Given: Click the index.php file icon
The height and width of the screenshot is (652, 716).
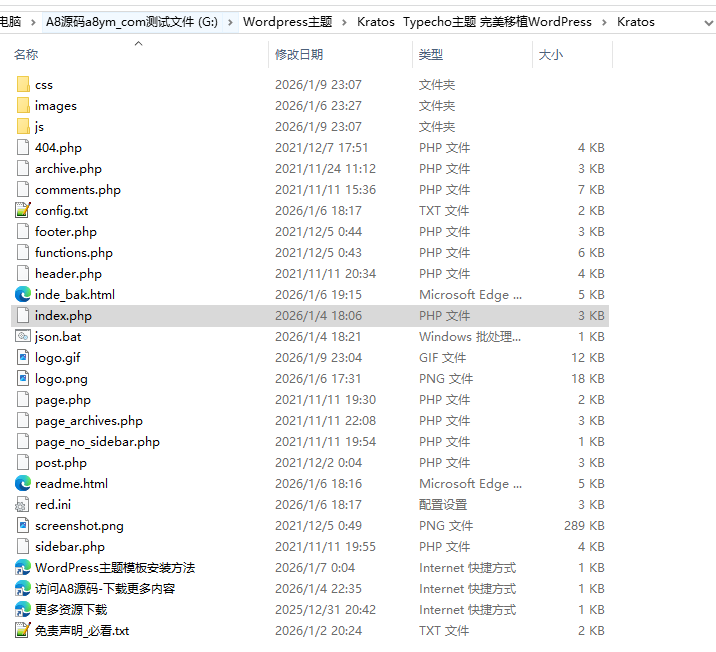Looking at the screenshot, I should (x=23, y=315).
